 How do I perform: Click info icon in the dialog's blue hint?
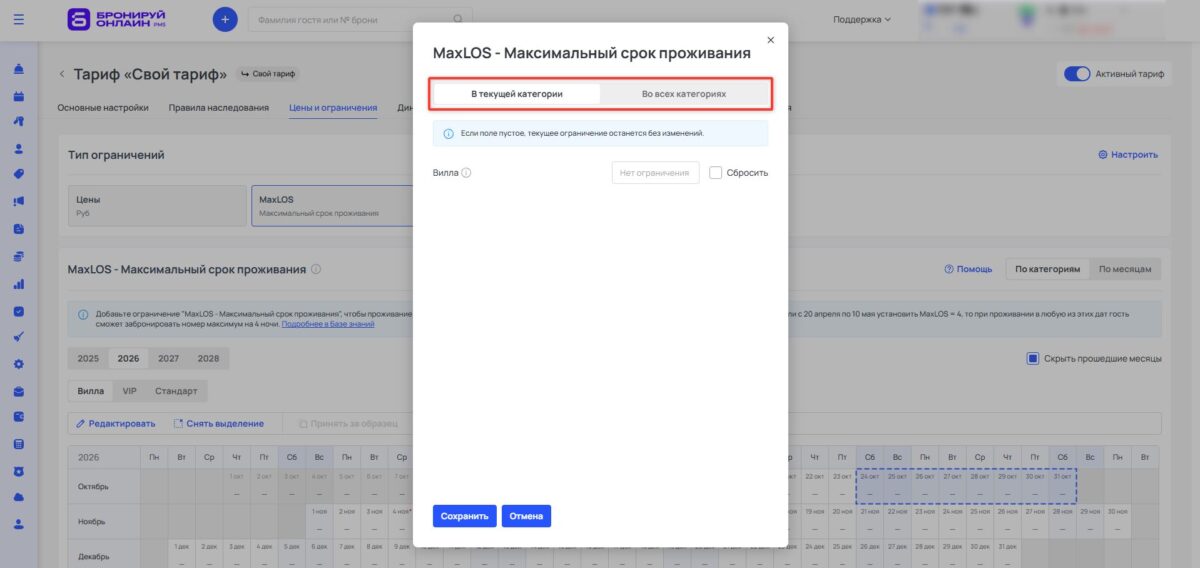449,133
